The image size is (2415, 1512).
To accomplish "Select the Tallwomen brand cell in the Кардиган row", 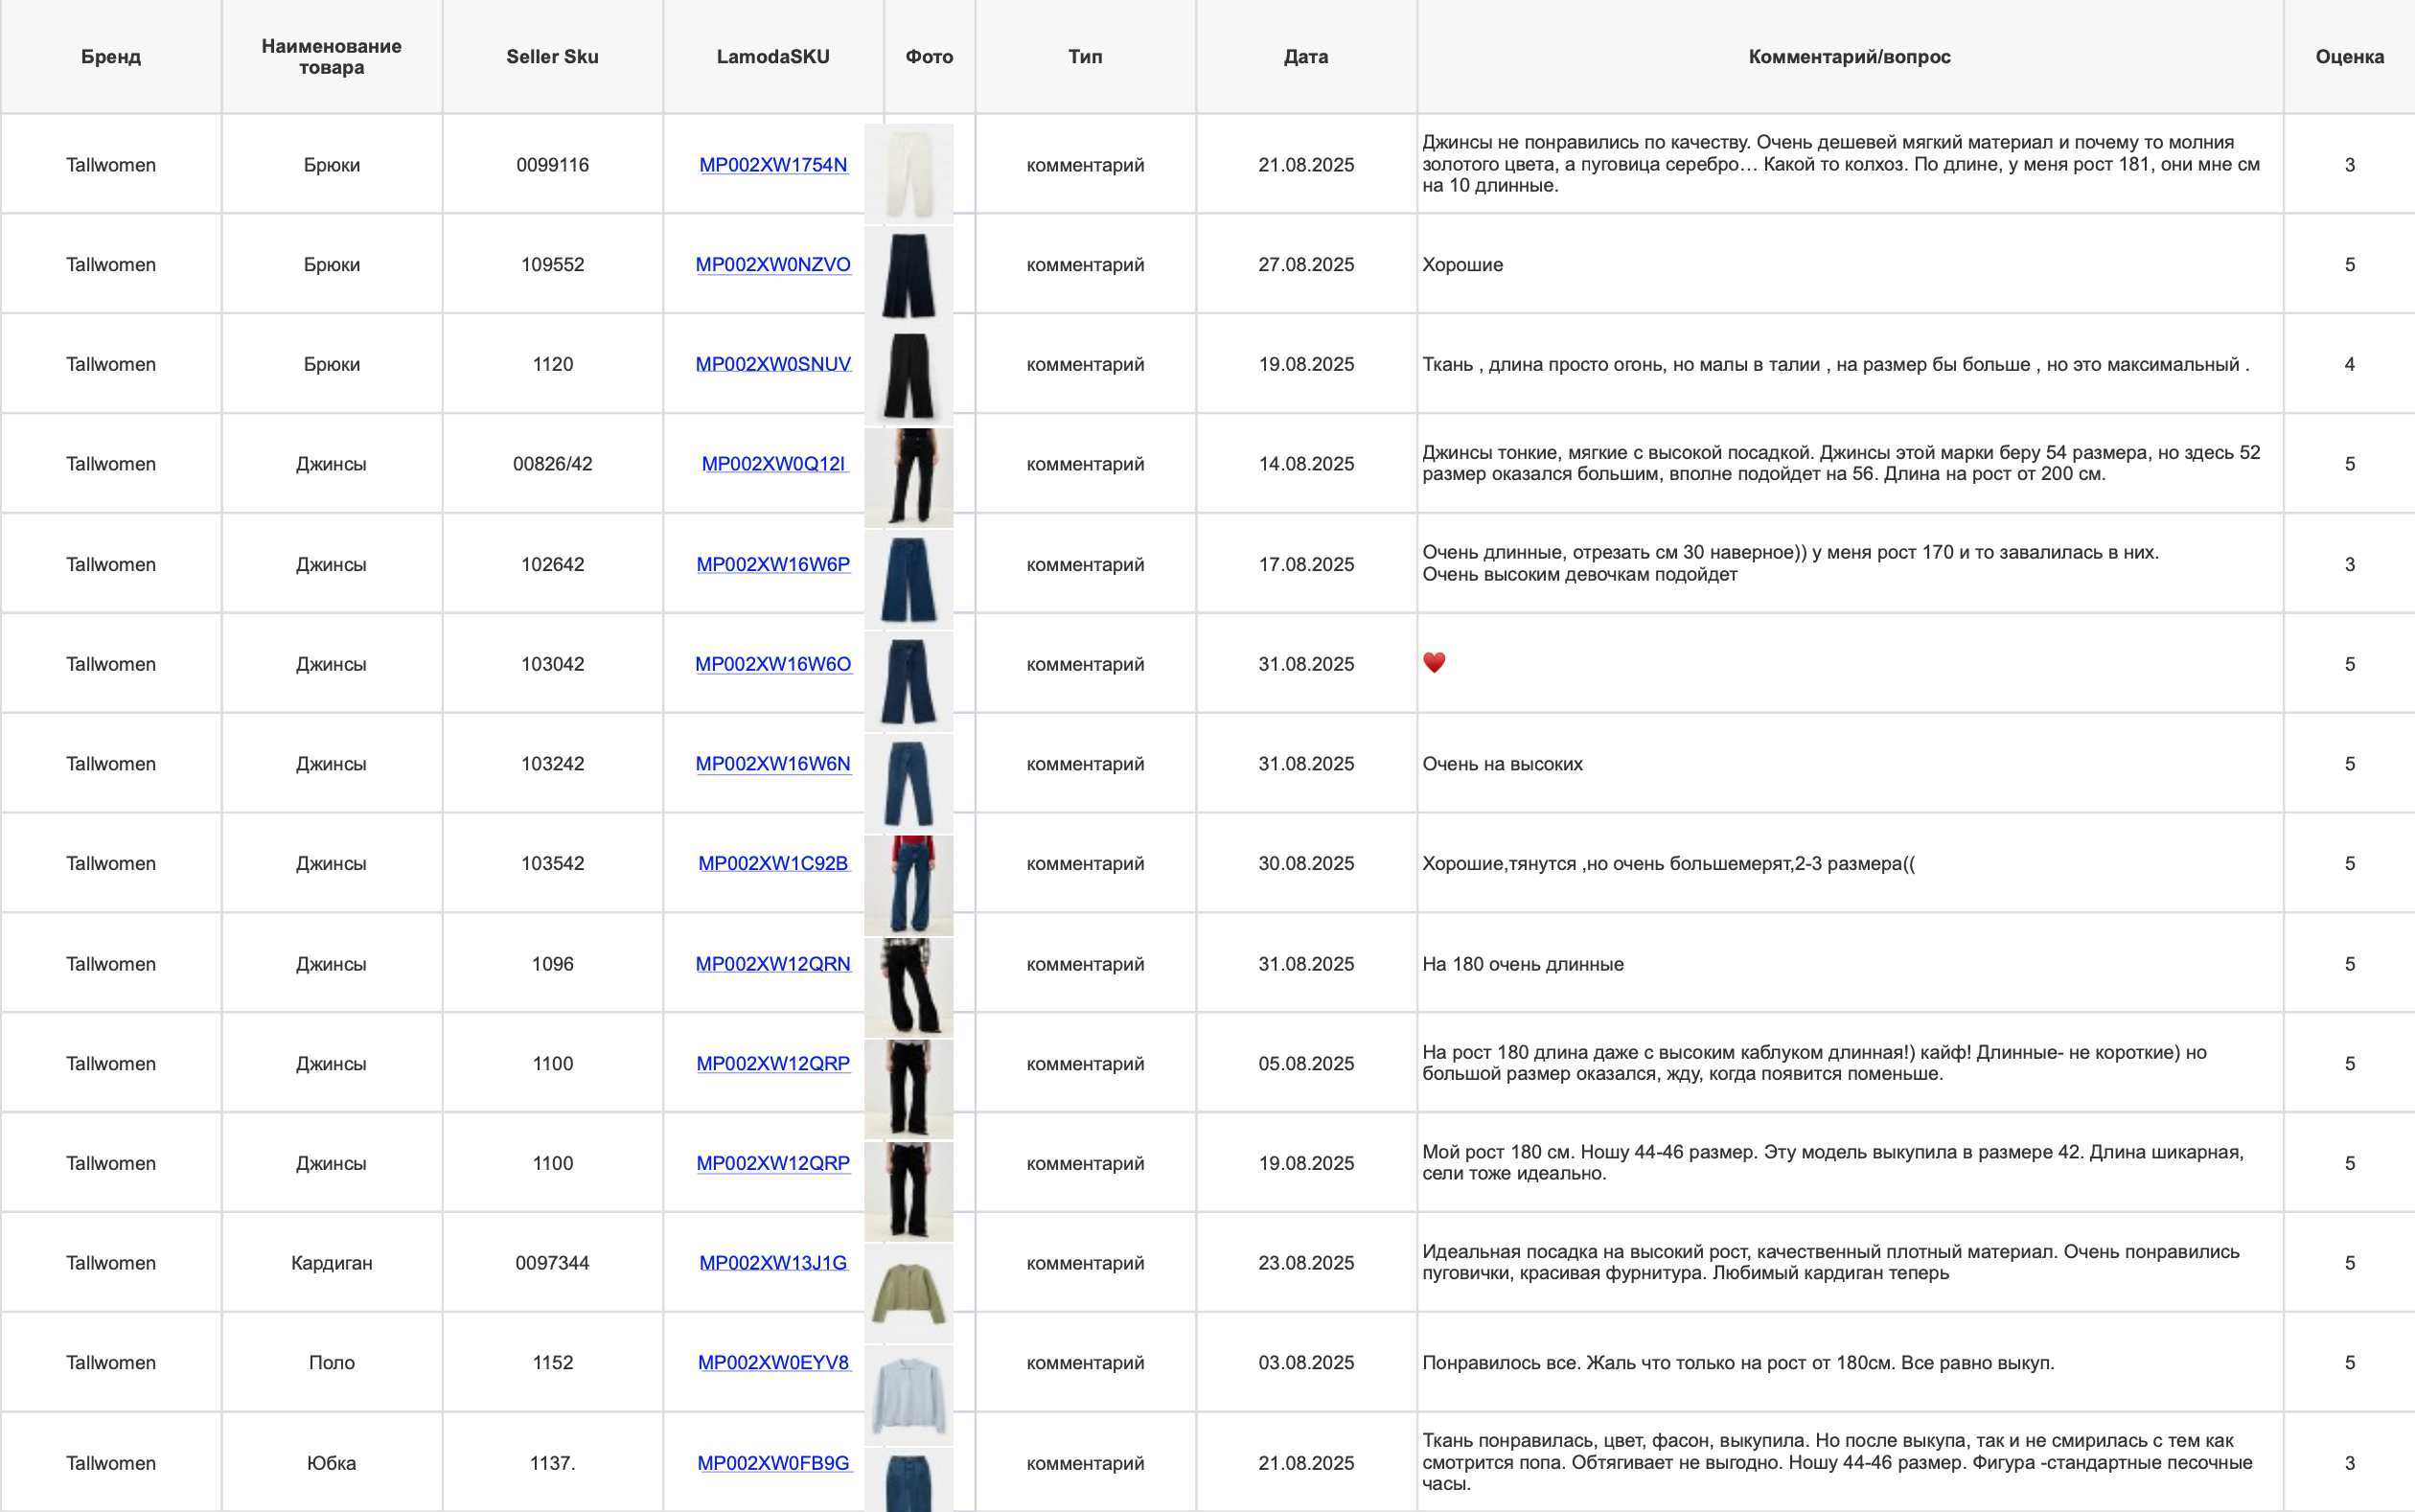I will (x=111, y=1263).
